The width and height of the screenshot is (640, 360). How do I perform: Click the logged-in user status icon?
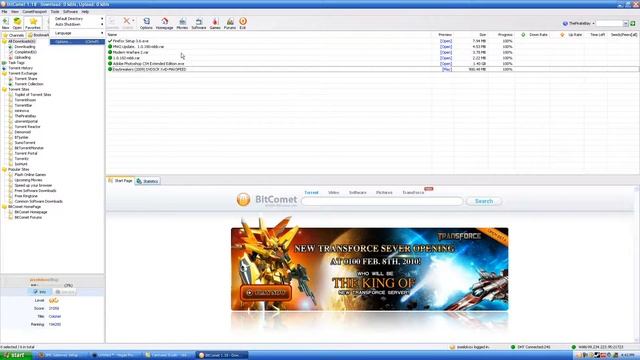[452, 347]
